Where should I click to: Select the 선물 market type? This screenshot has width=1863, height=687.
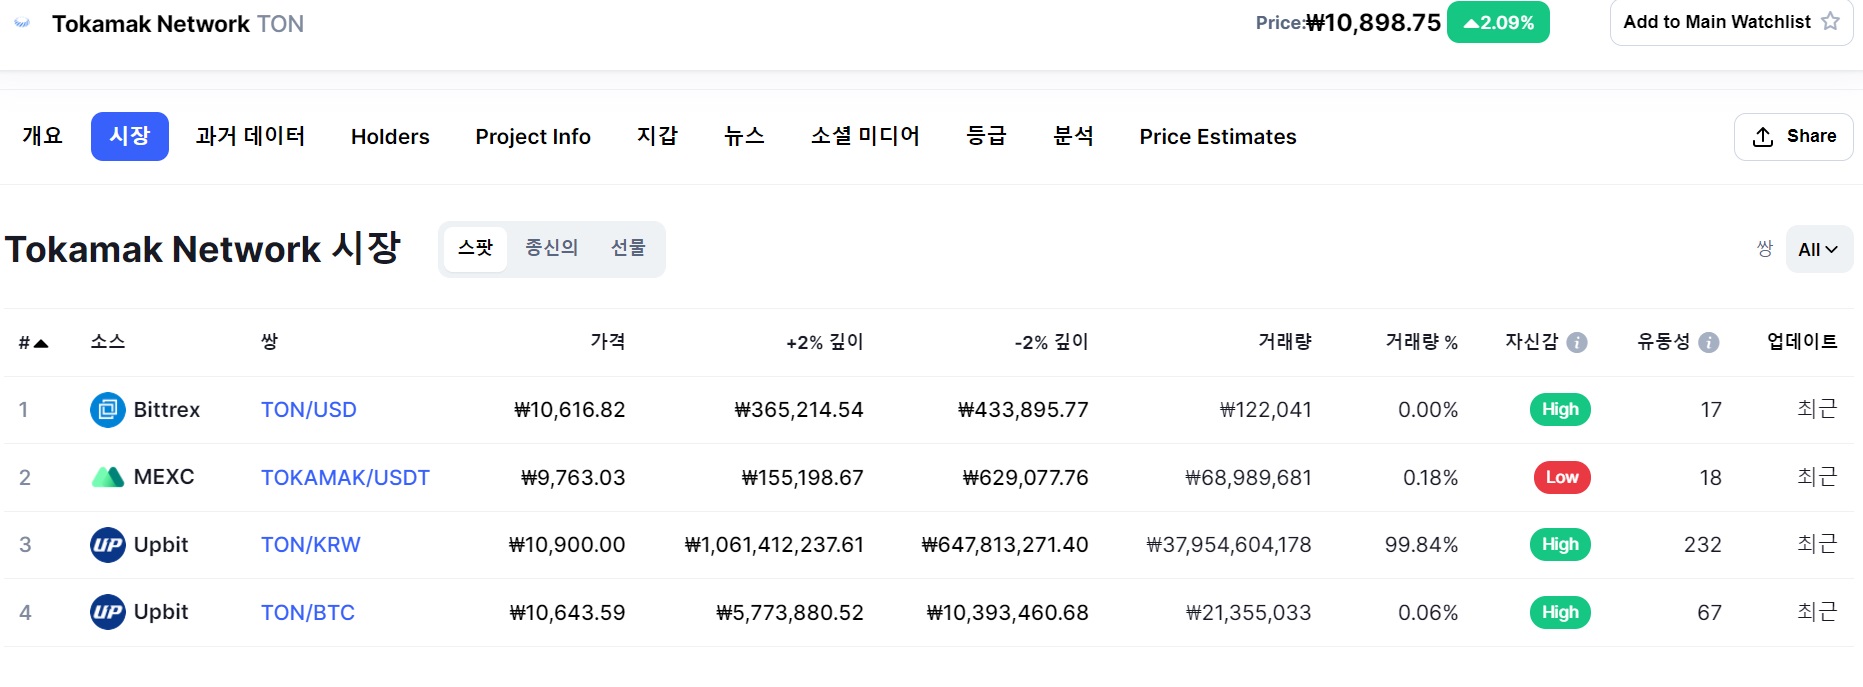pos(629,248)
